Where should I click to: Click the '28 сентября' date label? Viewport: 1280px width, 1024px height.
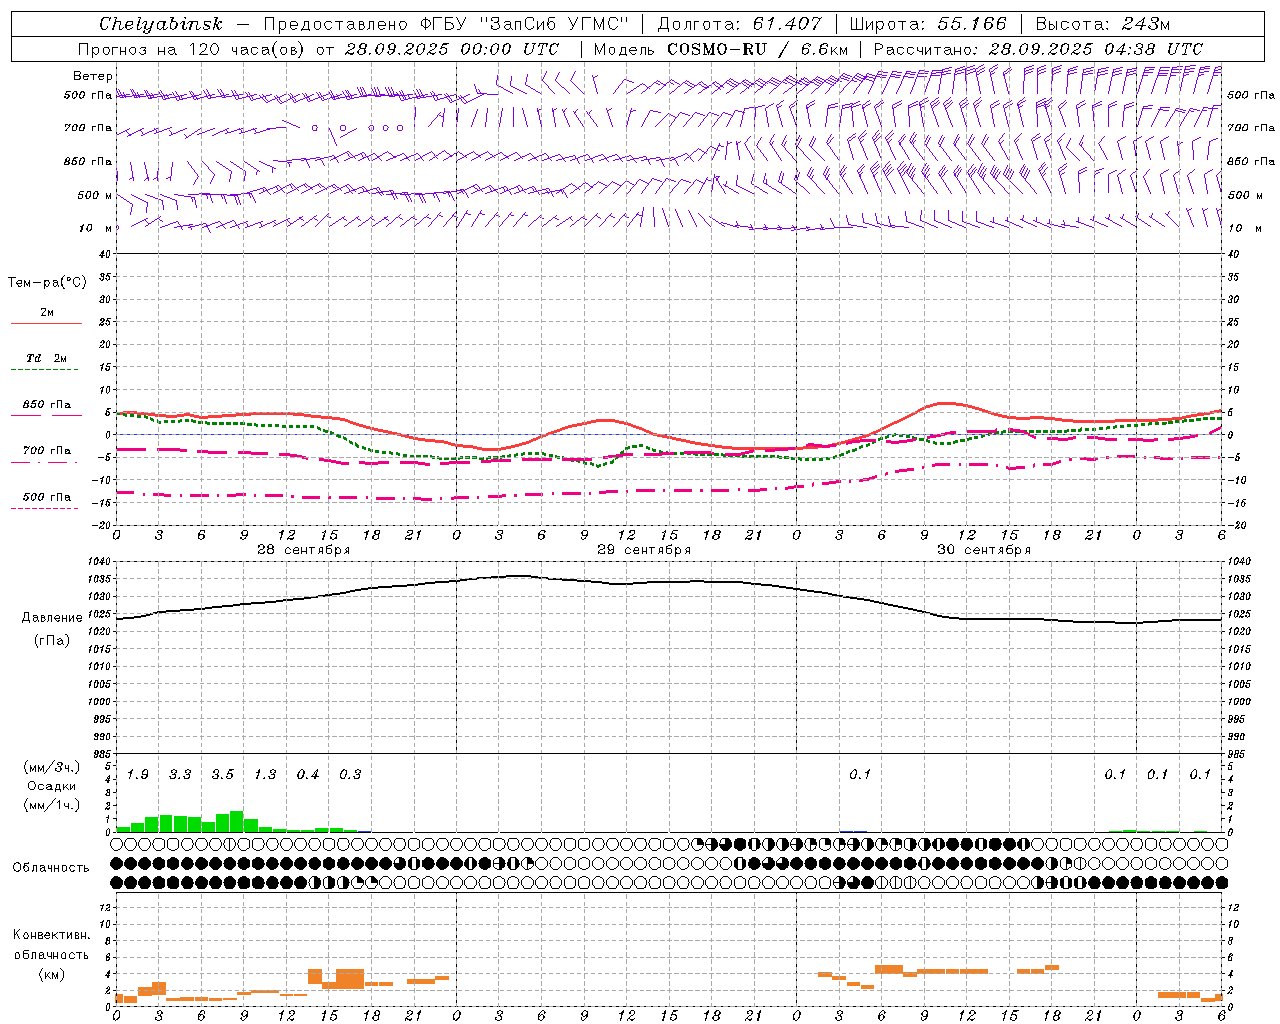tap(303, 550)
